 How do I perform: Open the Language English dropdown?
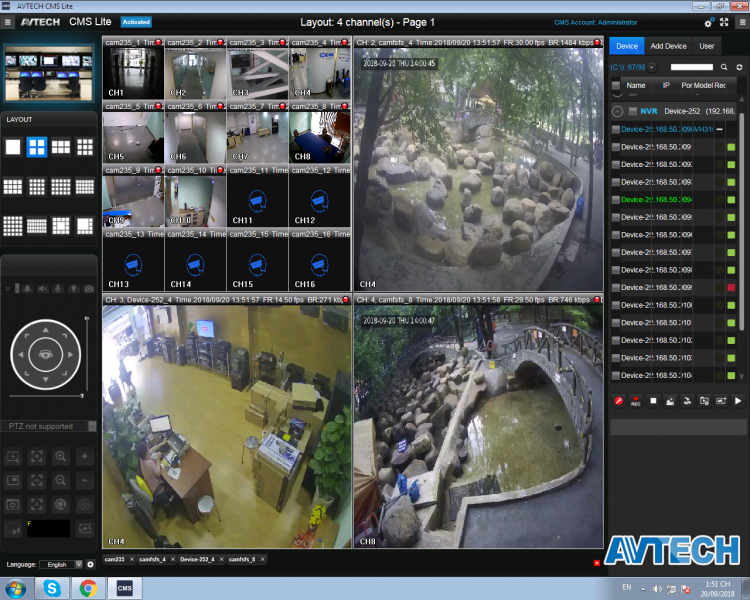(79, 565)
